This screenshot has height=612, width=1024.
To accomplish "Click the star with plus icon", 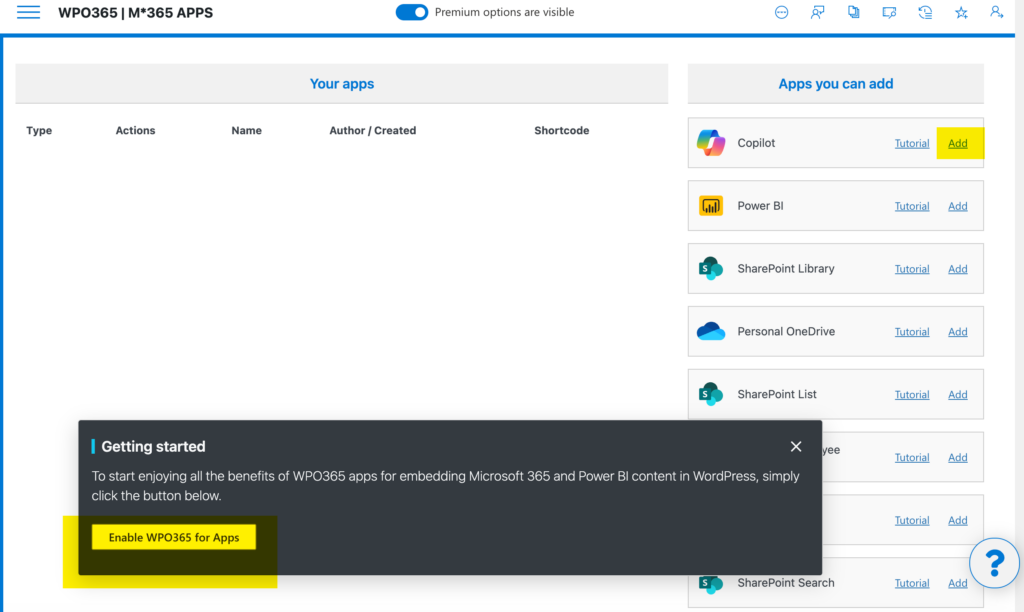I will 961,12.
